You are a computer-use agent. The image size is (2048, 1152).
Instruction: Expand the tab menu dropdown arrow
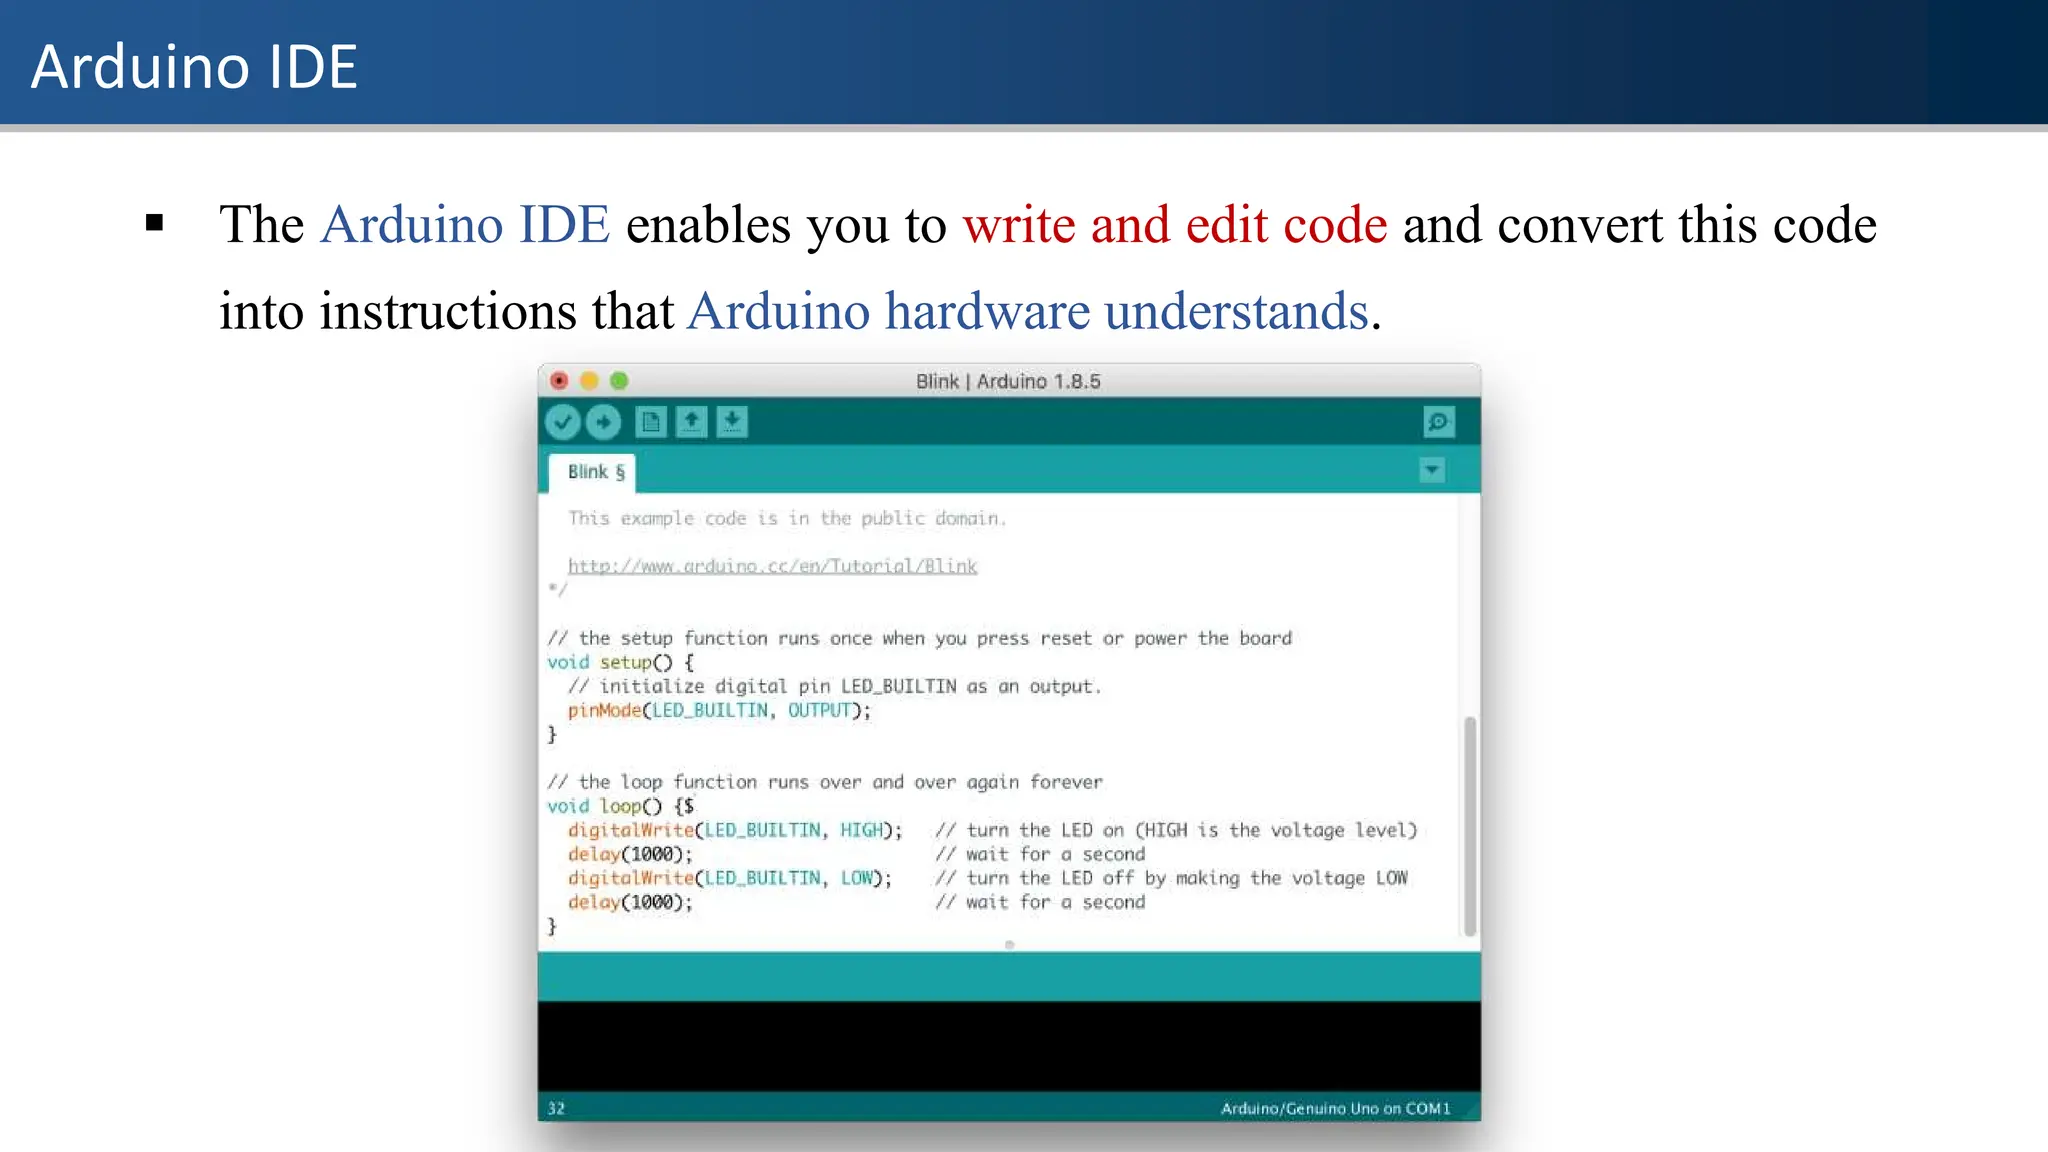pos(1432,470)
